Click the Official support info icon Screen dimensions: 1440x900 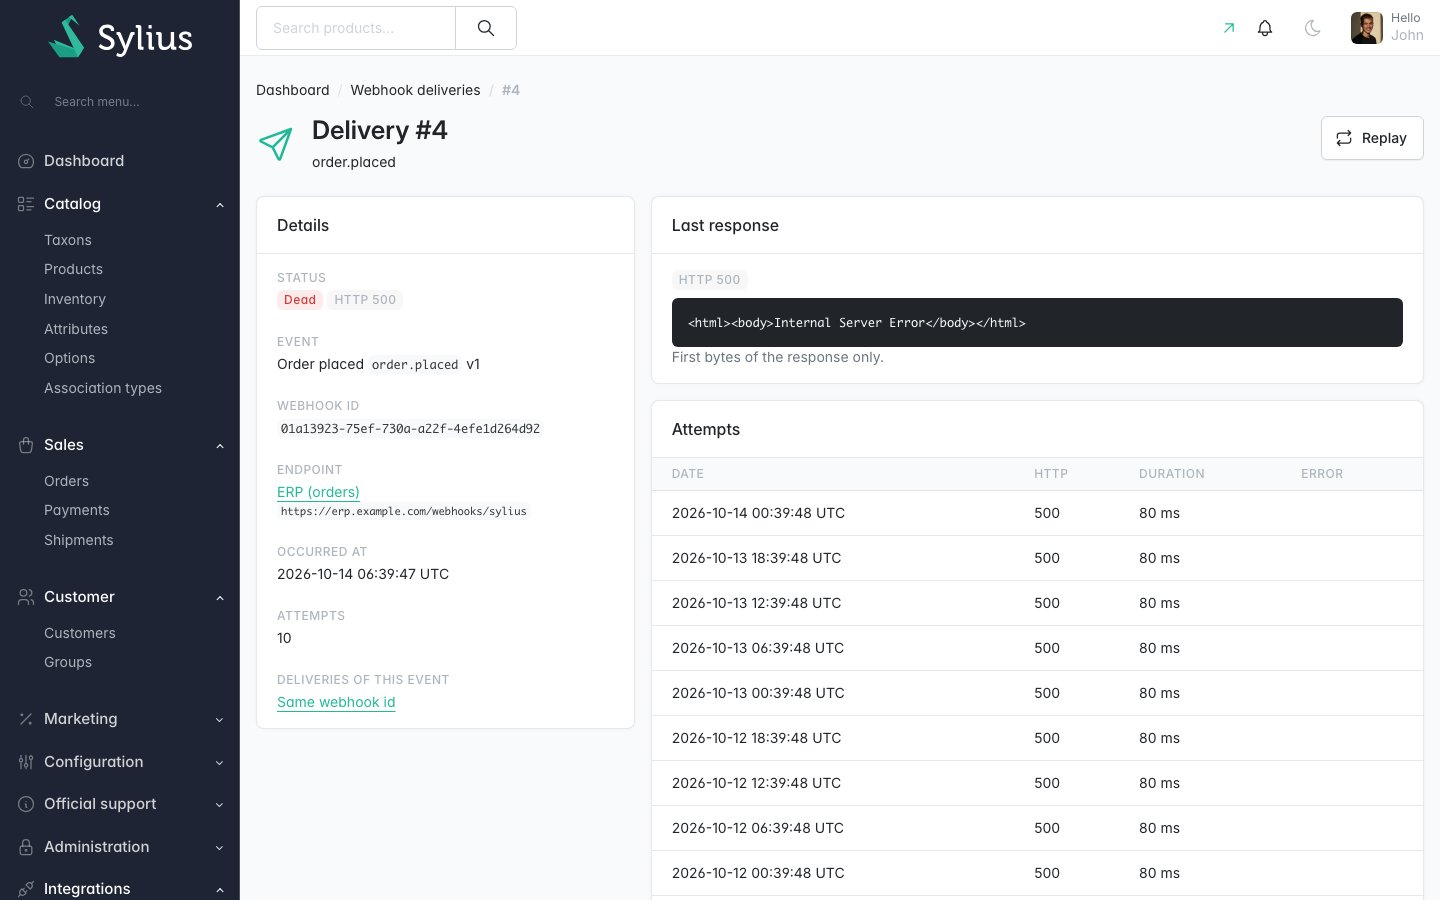pyautogui.click(x=26, y=804)
